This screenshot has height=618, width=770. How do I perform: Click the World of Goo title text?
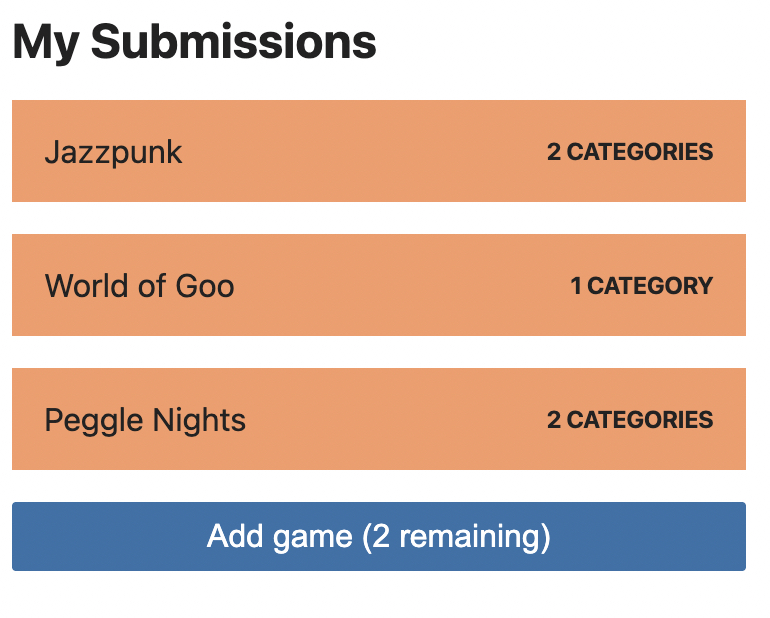[x=139, y=286]
